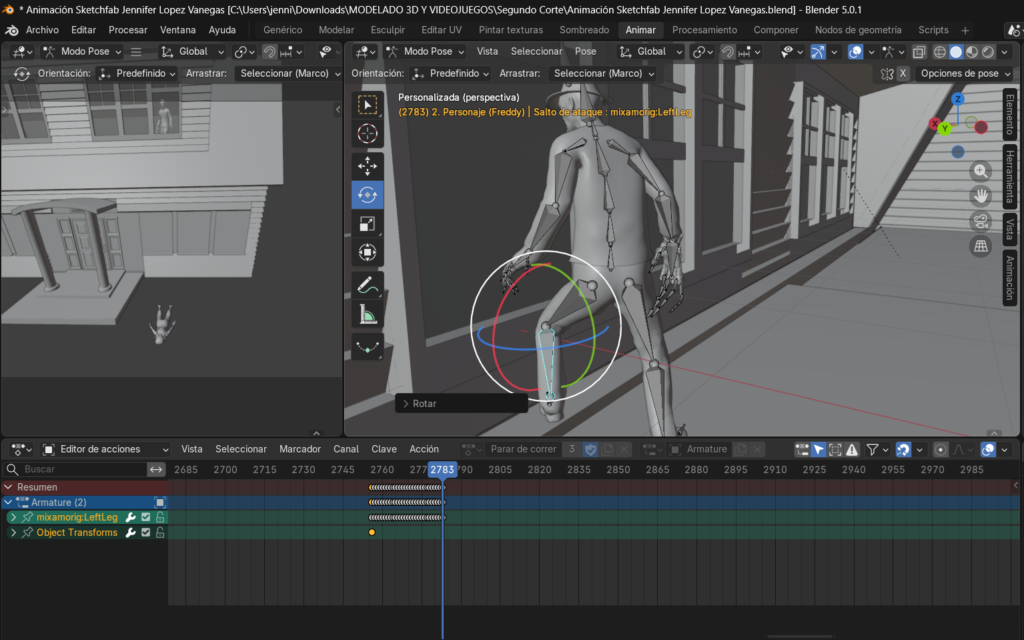Open Global orientation dropdown in main viewport
1024x640 pixels.
click(x=650, y=52)
